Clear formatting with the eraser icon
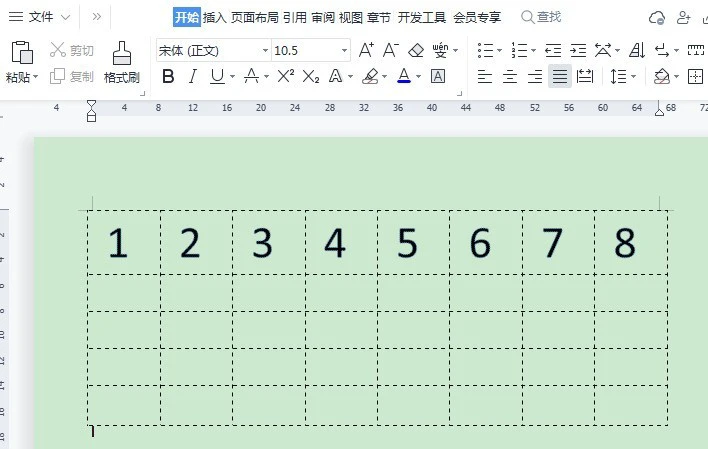The image size is (708, 449). 416,50
